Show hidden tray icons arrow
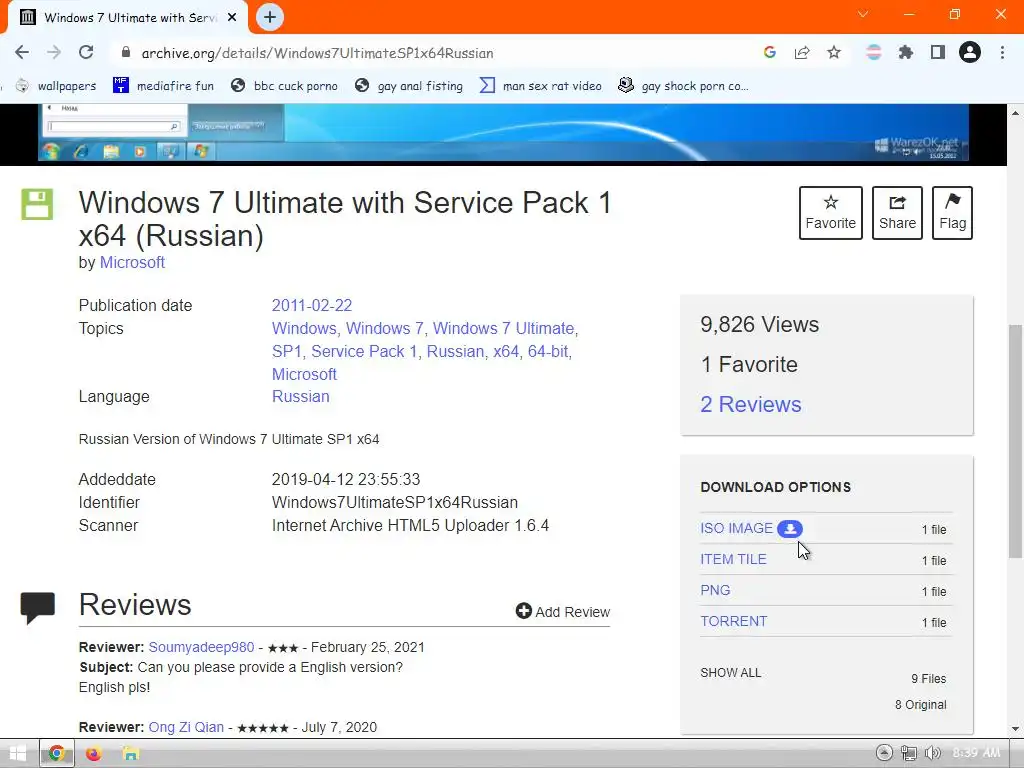 884,753
